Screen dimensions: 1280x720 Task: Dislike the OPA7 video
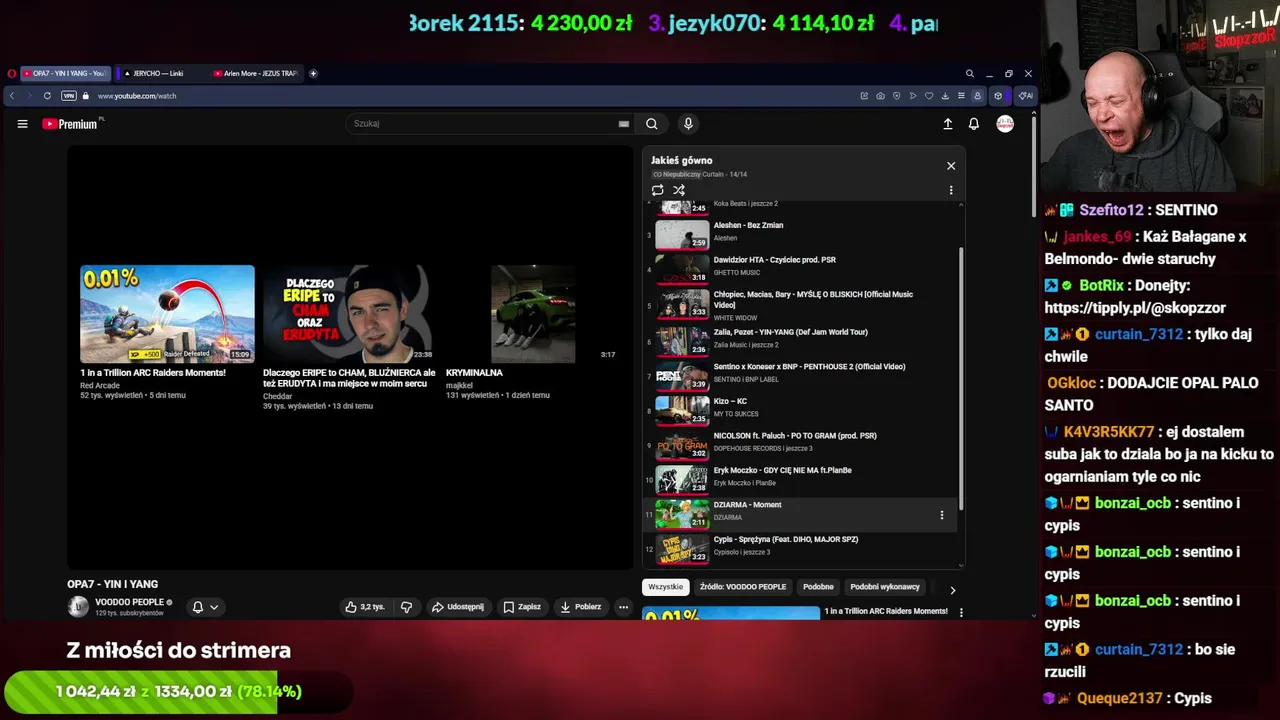pos(406,607)
